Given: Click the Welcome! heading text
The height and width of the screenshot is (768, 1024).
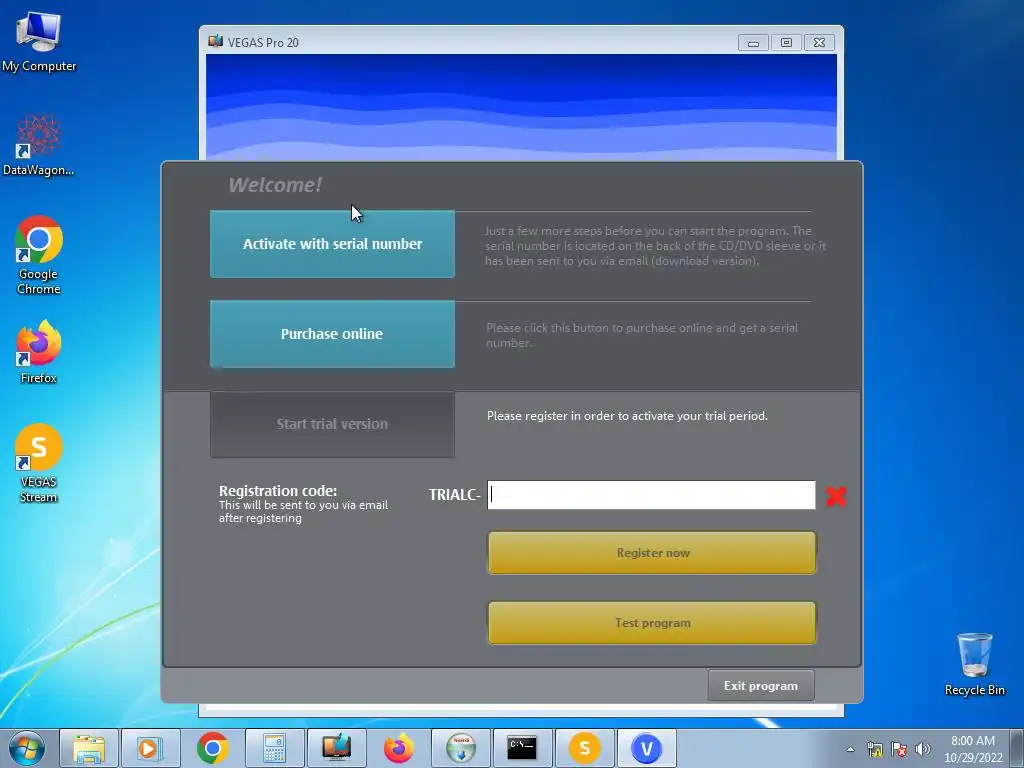Looking at the screenshot, I should tap(275, 185).
